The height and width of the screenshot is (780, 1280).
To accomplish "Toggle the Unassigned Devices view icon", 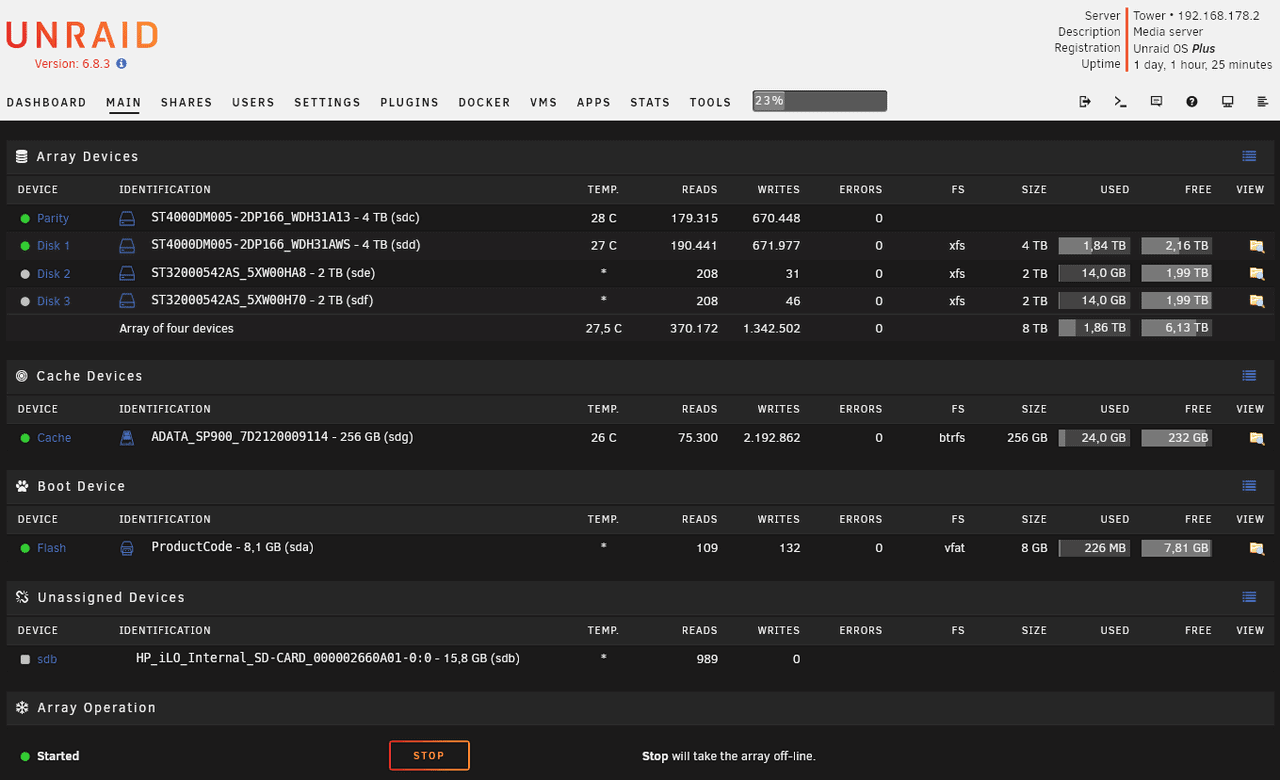I will pos(1249,597).
